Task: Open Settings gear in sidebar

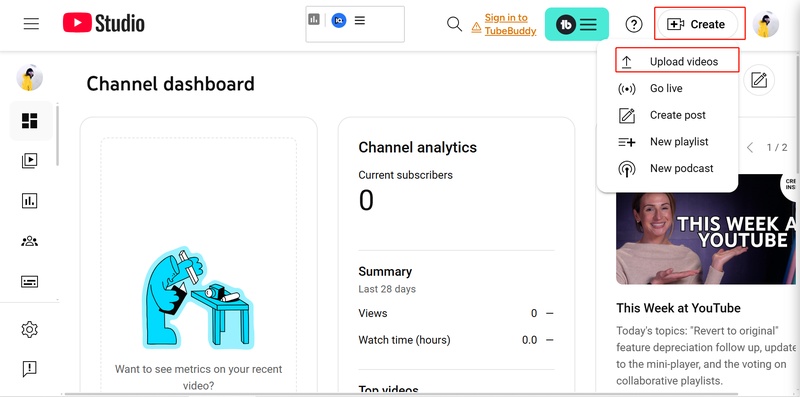Action: 30,329
